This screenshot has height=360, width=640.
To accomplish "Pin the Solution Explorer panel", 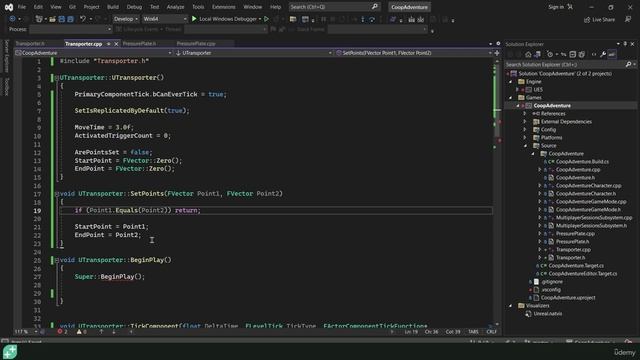I will click(625, 44).
